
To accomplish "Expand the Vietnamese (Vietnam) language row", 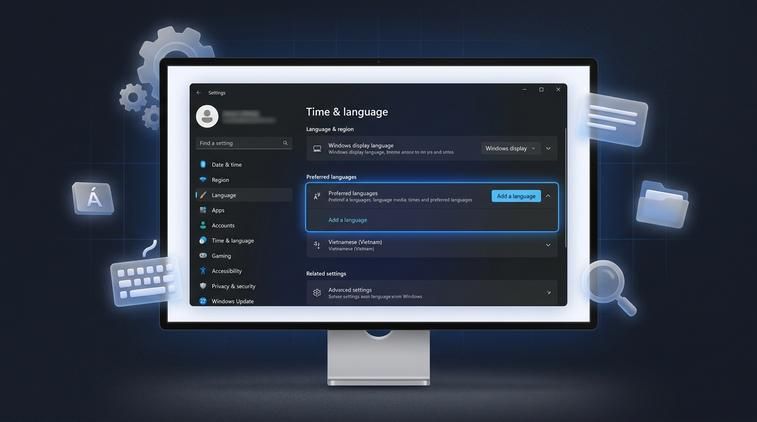I will point(548,245).
